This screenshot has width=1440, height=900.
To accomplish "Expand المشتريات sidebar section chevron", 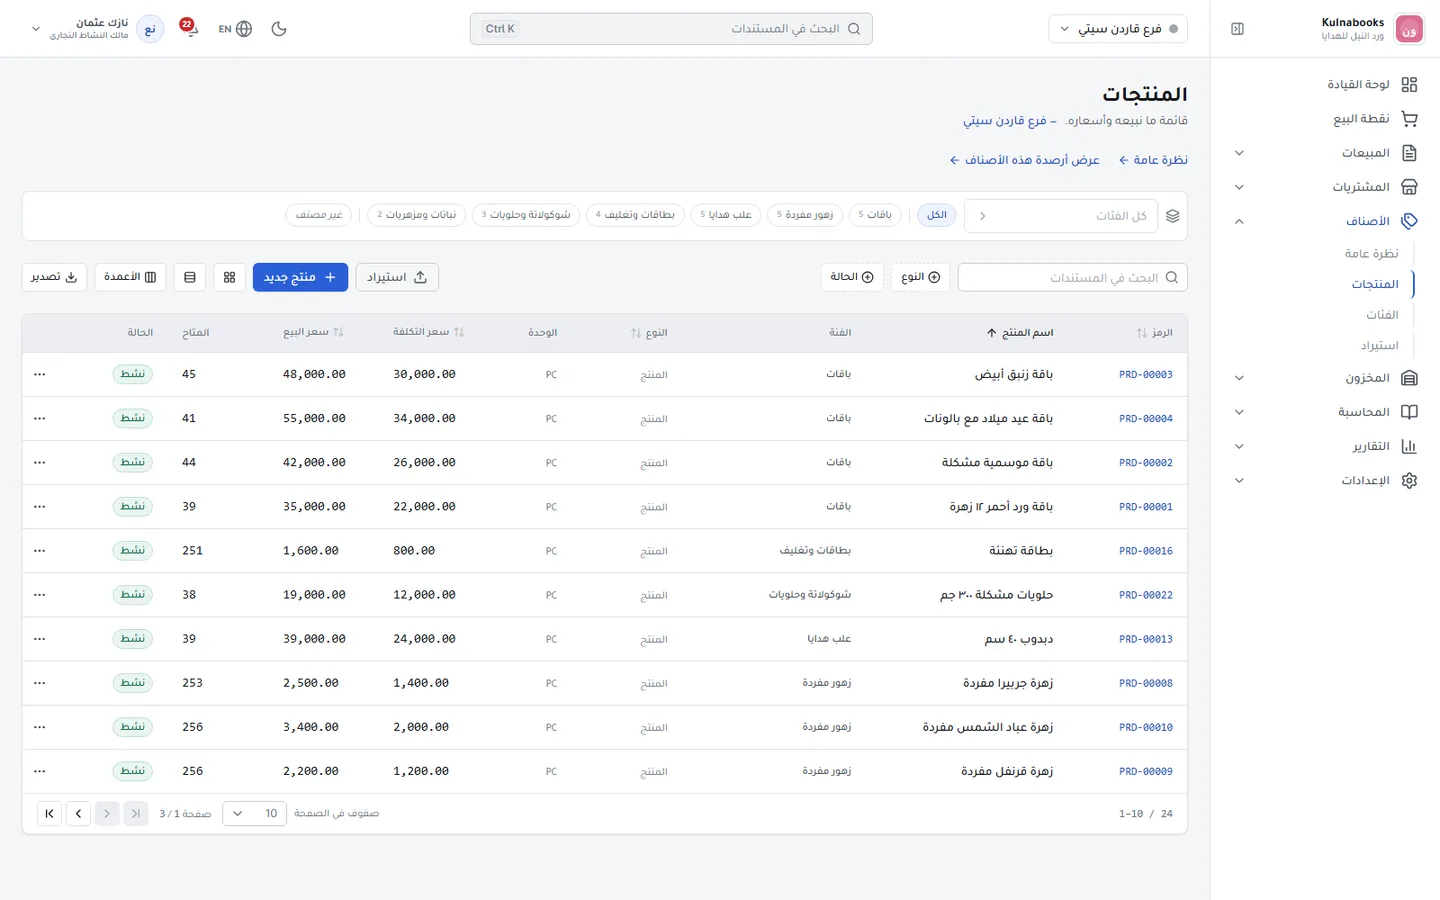I will pyautogui.click(x=1239, y=187).
